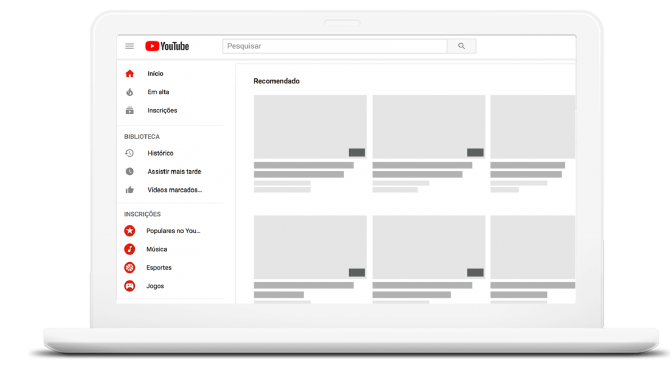Screen dimensions: 672x372
Task: Open second video thumbnail in bottom row
Action: coord(429,247)
